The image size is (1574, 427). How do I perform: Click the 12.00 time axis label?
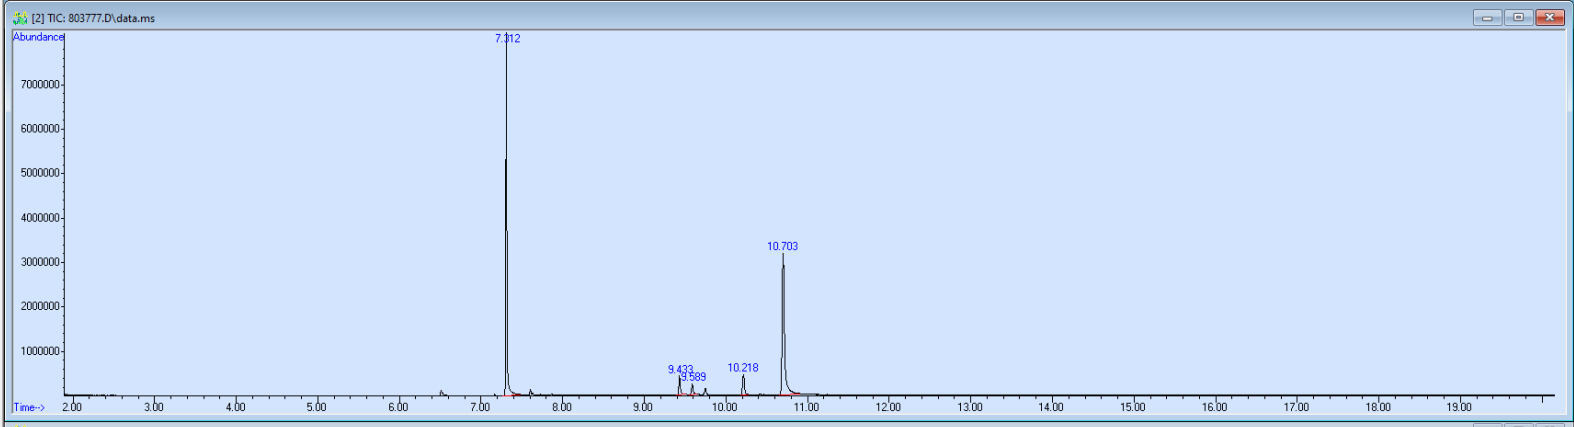(888, 407)
